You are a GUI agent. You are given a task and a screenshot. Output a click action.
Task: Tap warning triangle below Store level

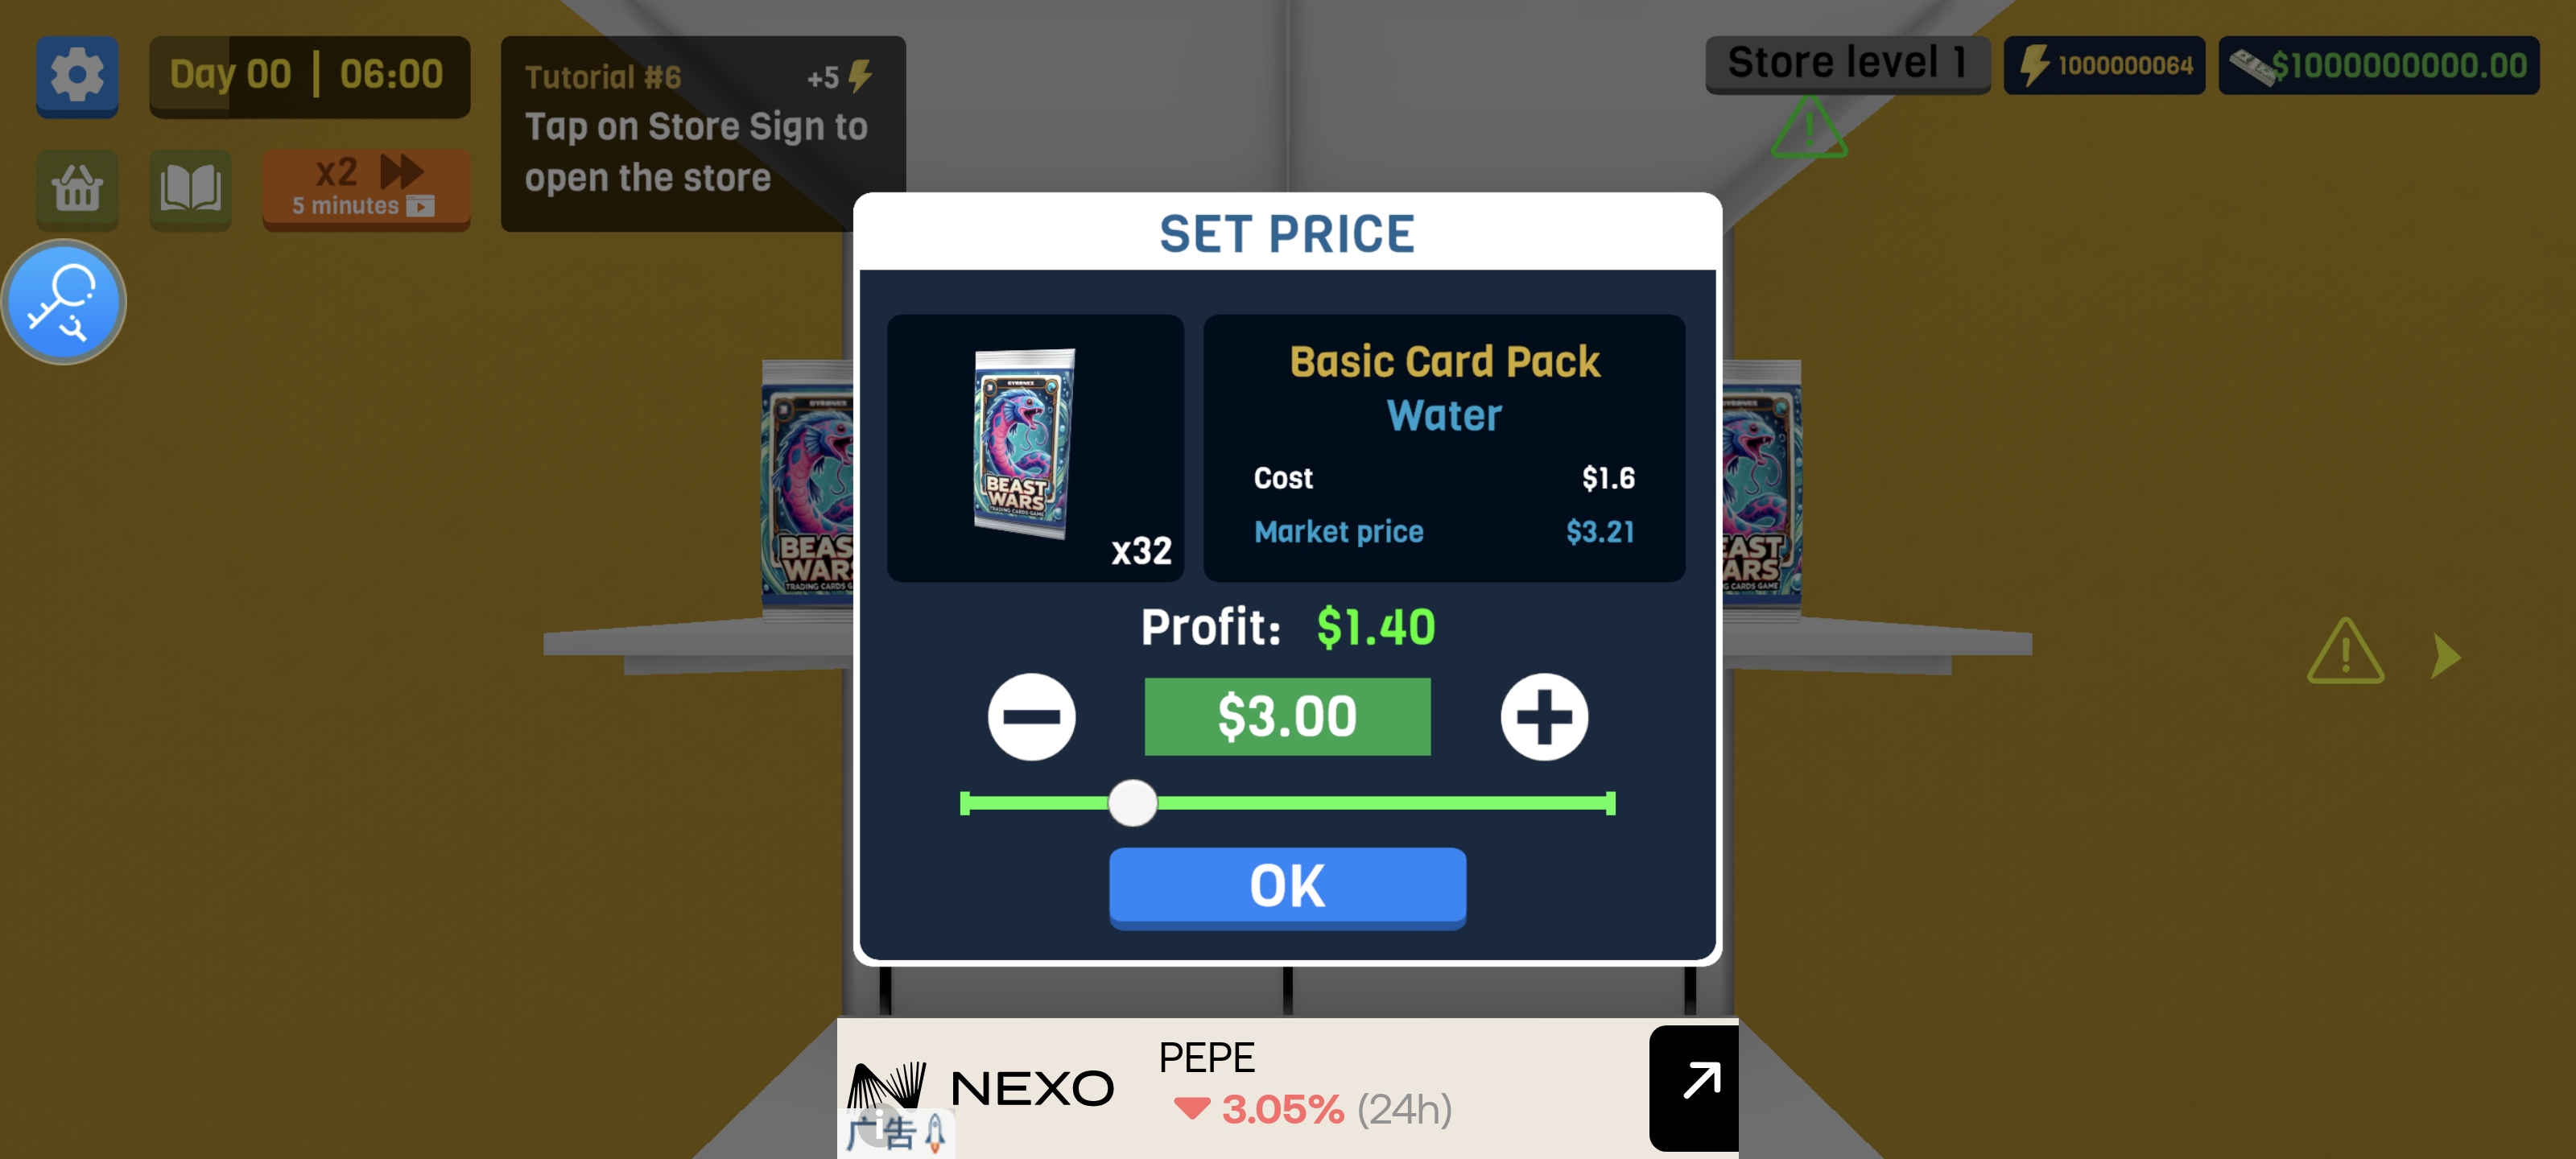pos(1808,128)
